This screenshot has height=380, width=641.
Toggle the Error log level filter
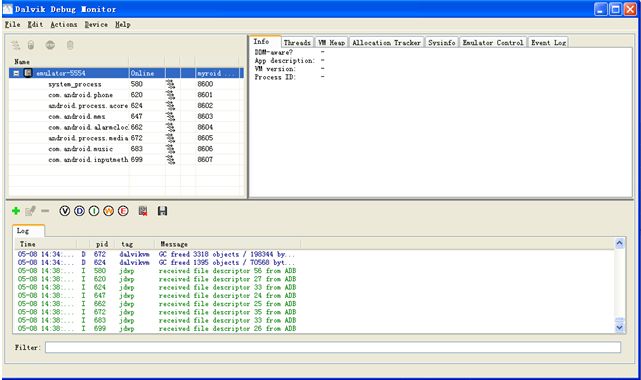[x=123, y=211]
